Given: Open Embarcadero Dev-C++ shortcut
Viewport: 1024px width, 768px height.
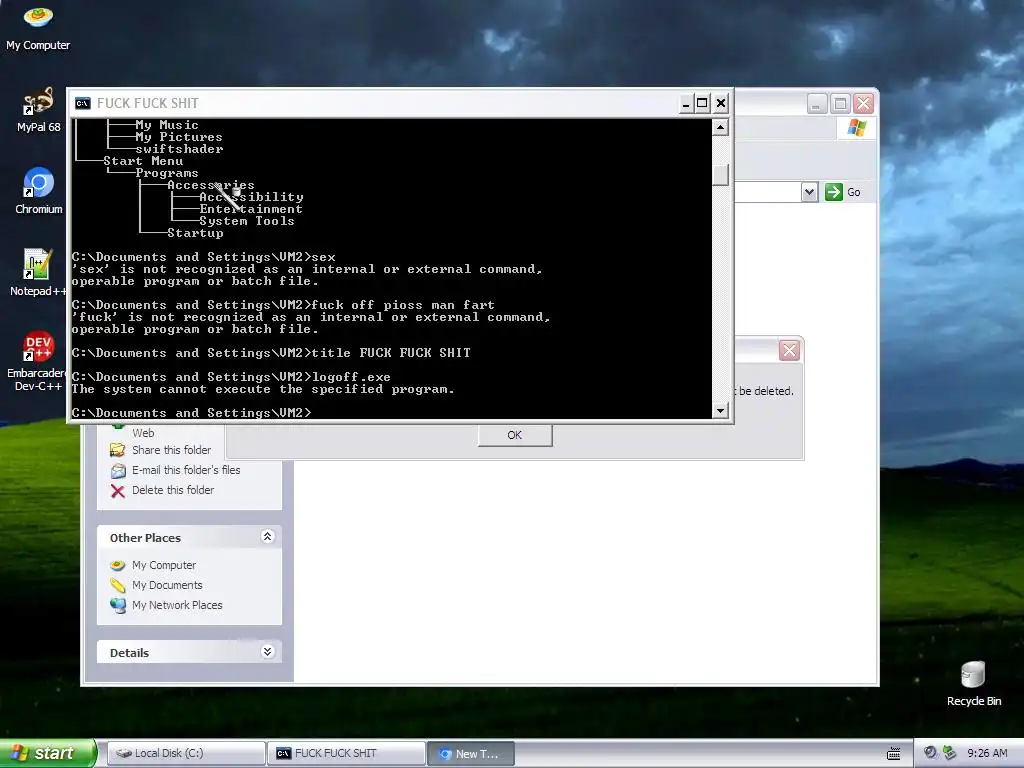Looking at the screenshot, I should [x=38, y=360].
